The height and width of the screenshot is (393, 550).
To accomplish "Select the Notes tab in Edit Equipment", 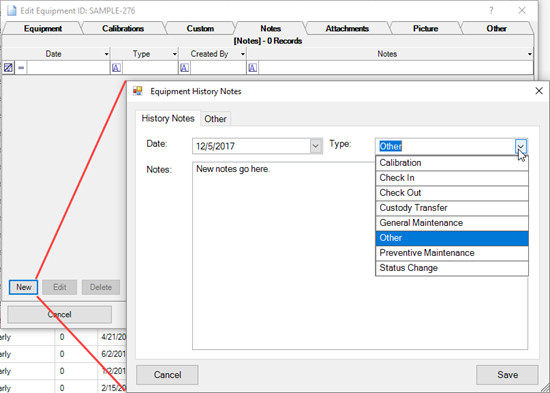I will (270, 28).
